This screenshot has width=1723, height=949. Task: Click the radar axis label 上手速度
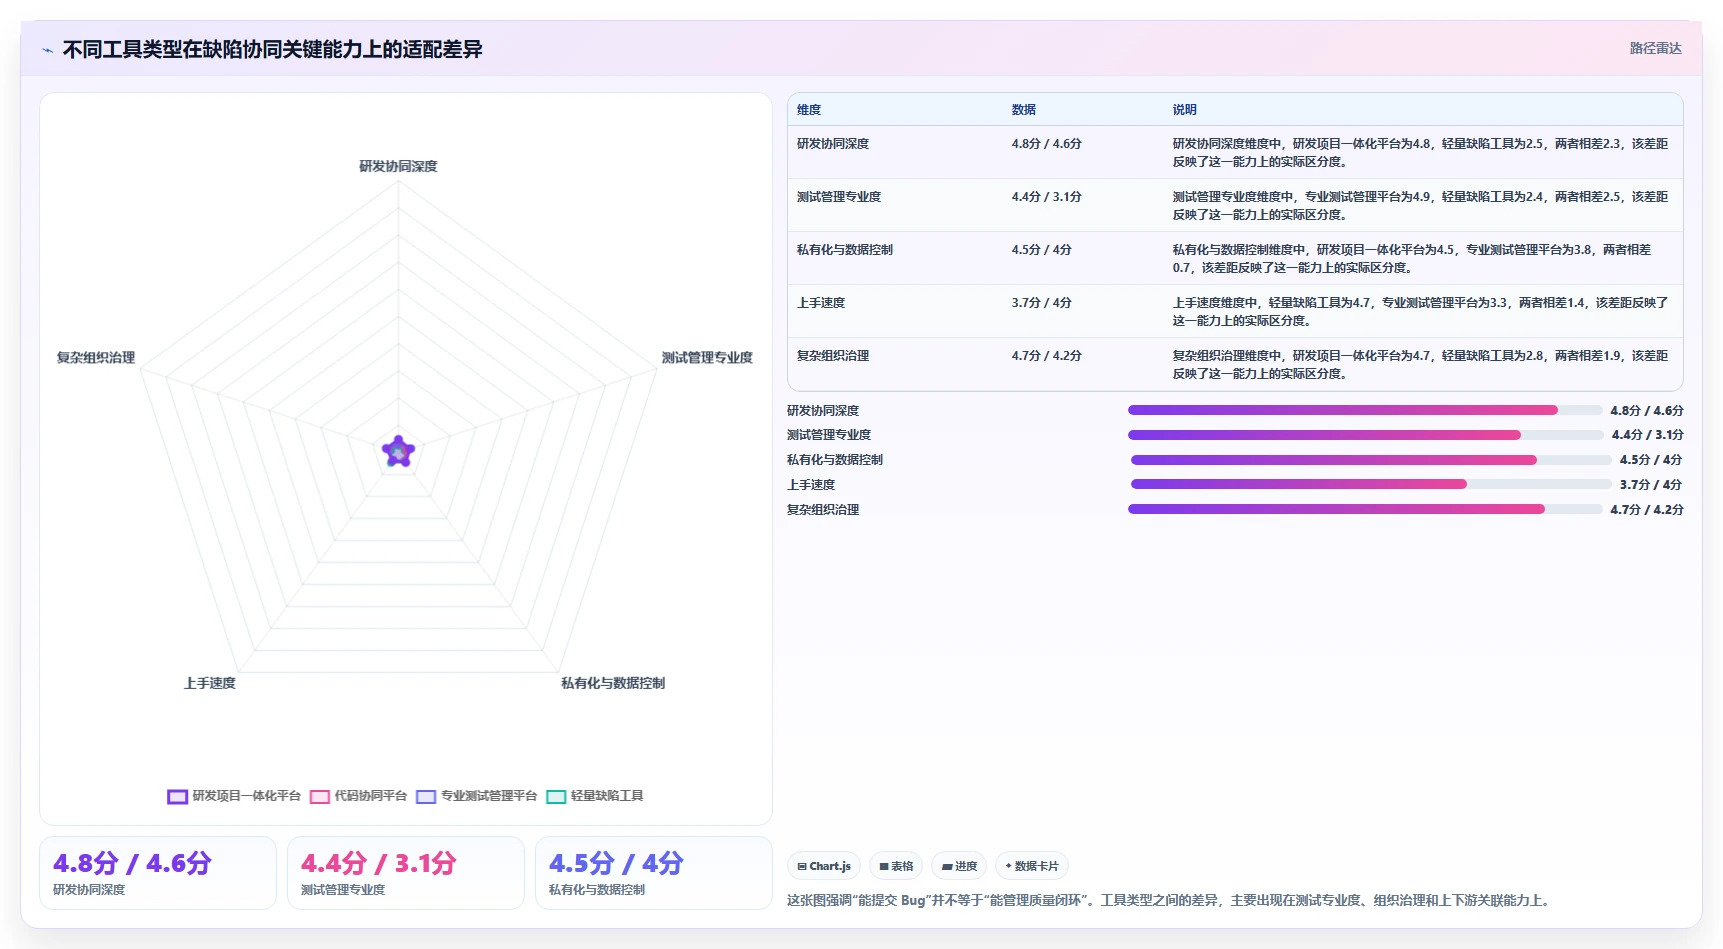pos(210,683)
